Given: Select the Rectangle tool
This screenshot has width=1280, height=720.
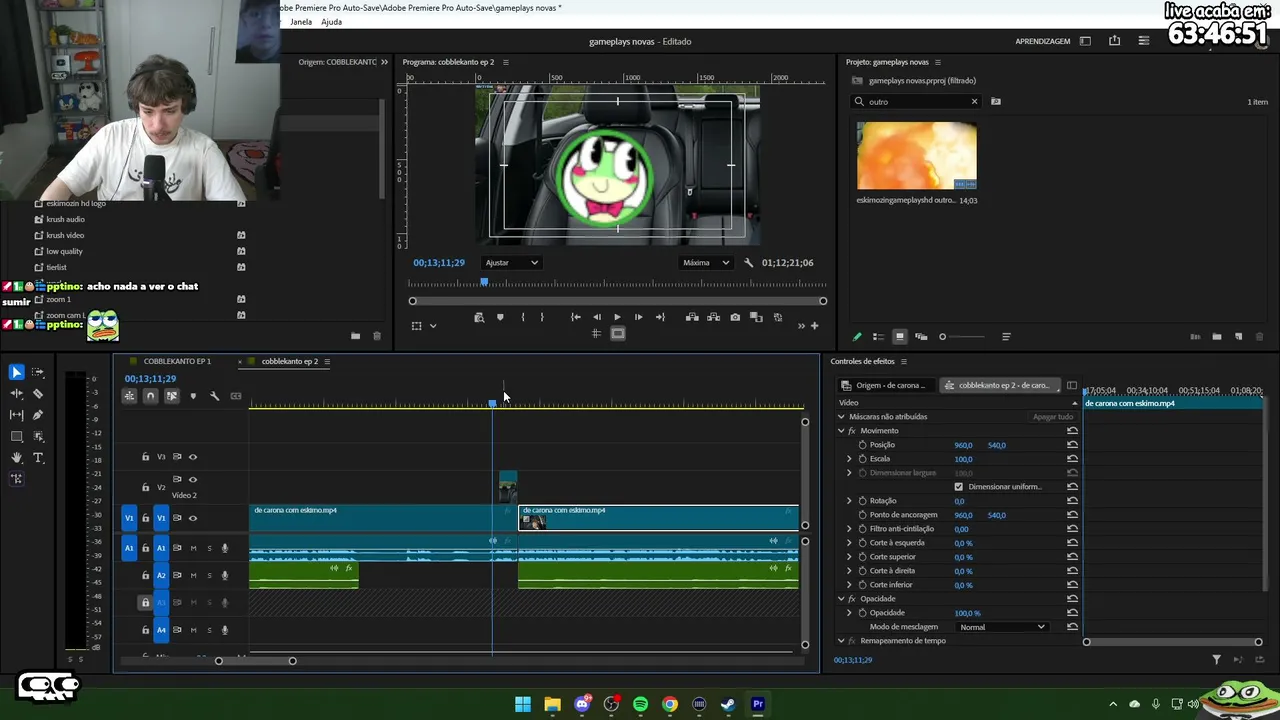Looking at the screenshot, I should pos(17,437).
